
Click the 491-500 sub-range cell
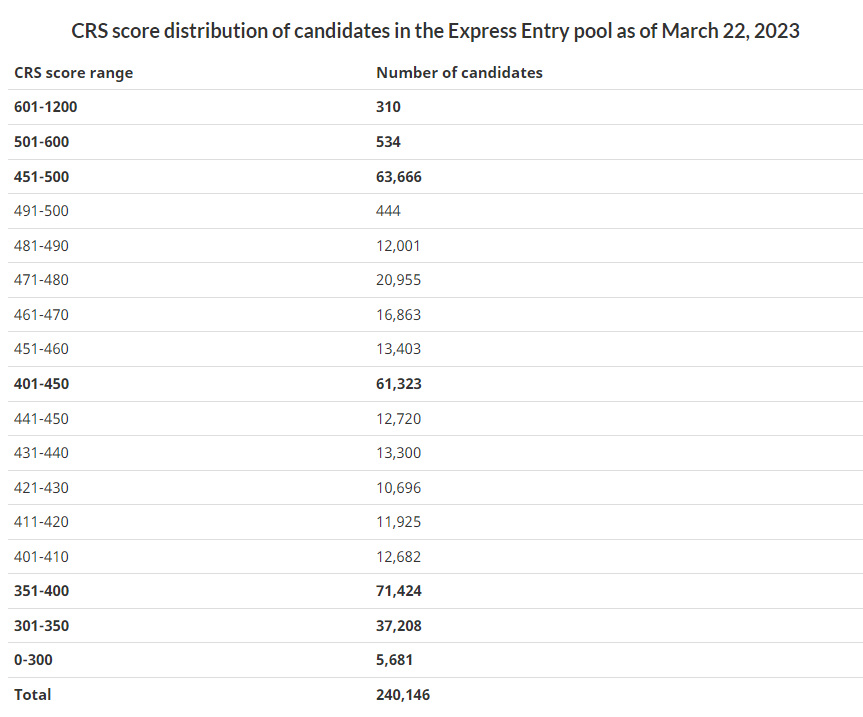click(41, 211)
